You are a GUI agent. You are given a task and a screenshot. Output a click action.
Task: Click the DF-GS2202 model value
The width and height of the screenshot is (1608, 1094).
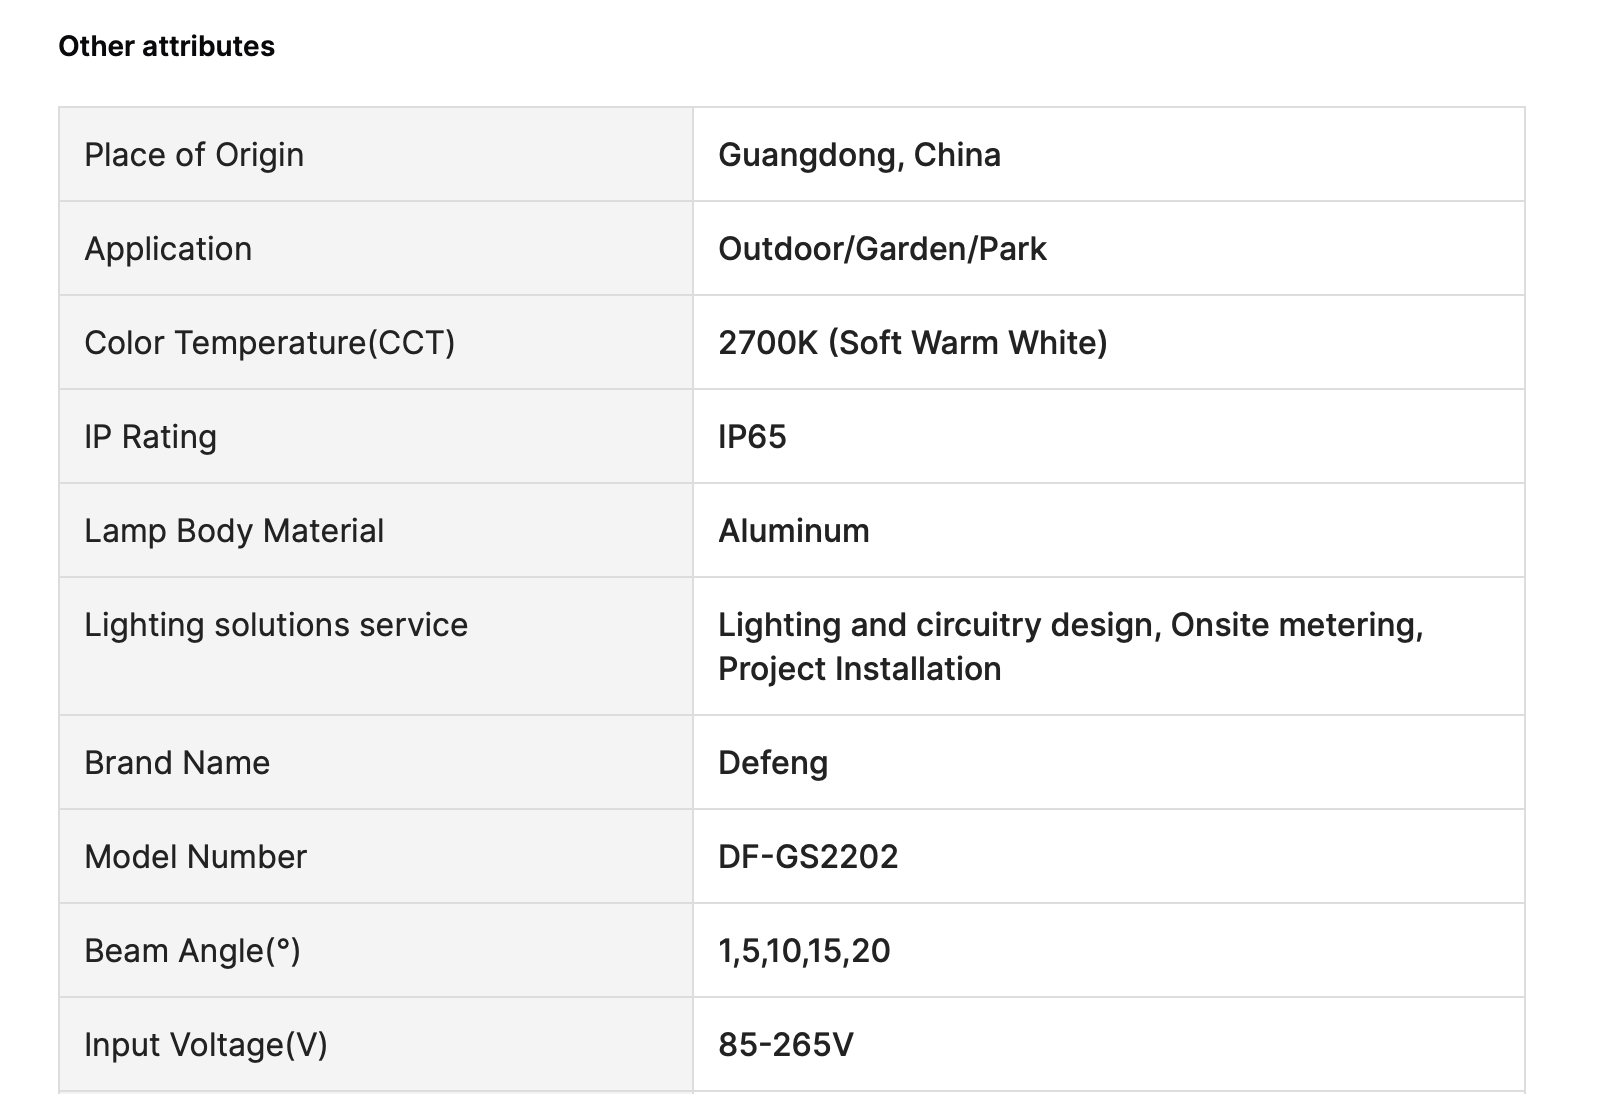(x=808, y=856)
